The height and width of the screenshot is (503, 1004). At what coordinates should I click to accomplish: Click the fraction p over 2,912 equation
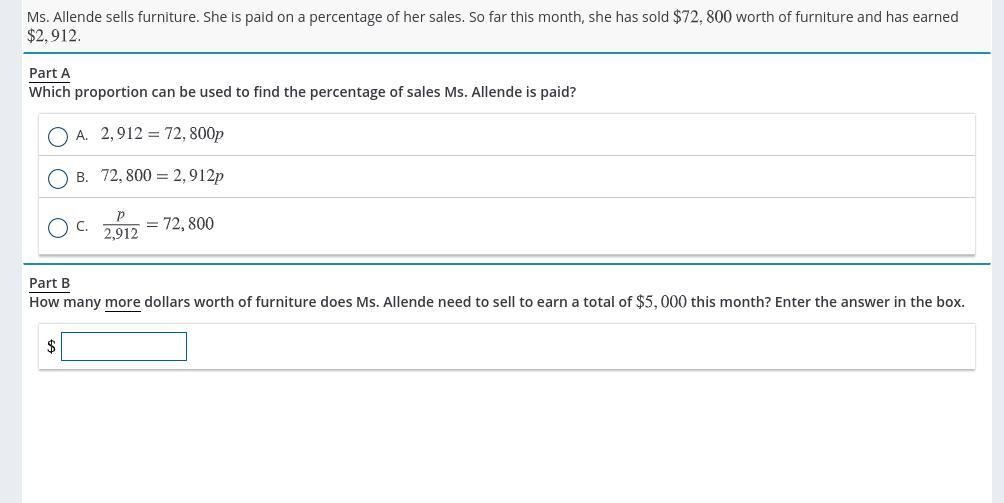pos(158,225)
